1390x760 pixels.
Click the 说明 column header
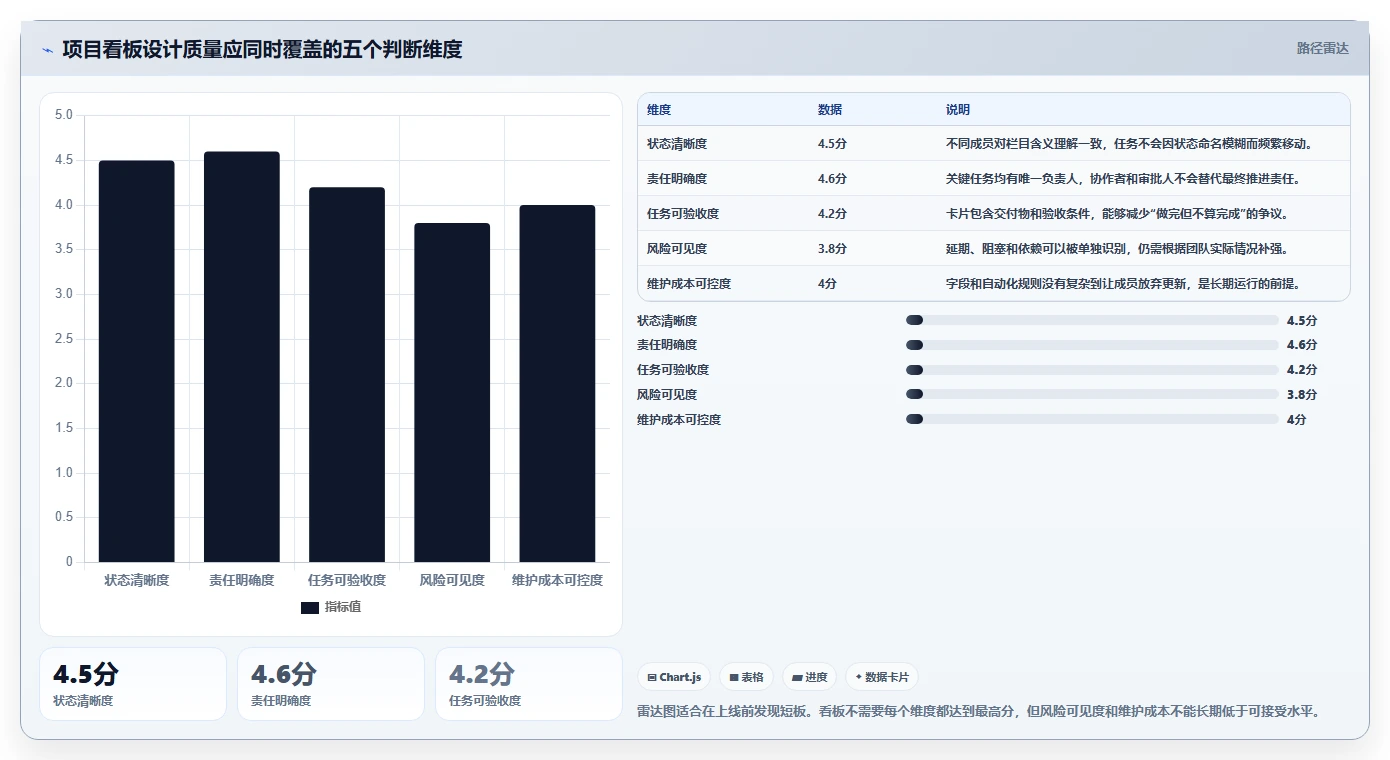[x=958, y=110]
